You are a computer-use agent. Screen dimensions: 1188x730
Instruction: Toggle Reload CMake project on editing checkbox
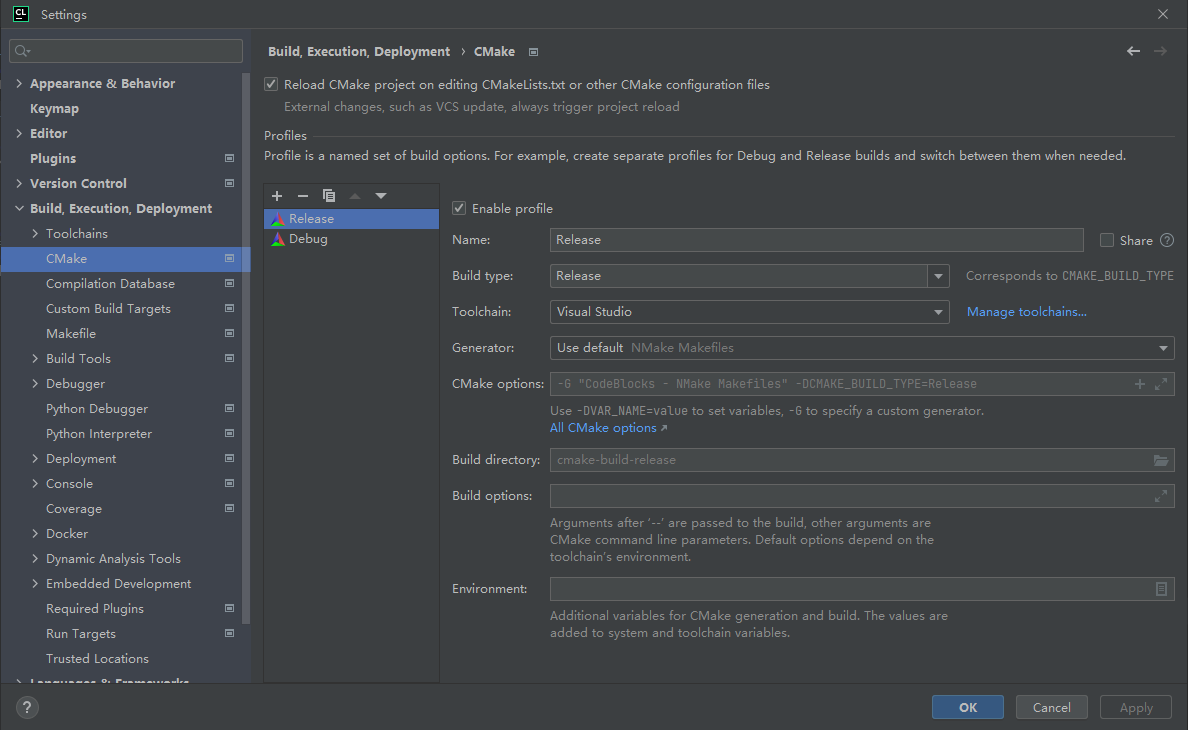(x=271, y=84)
